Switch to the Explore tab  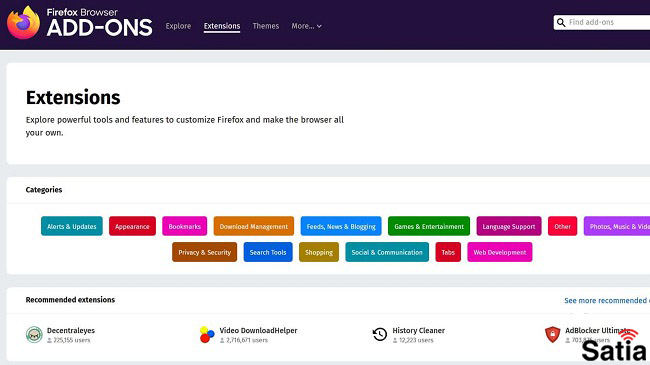coord(178,26)
